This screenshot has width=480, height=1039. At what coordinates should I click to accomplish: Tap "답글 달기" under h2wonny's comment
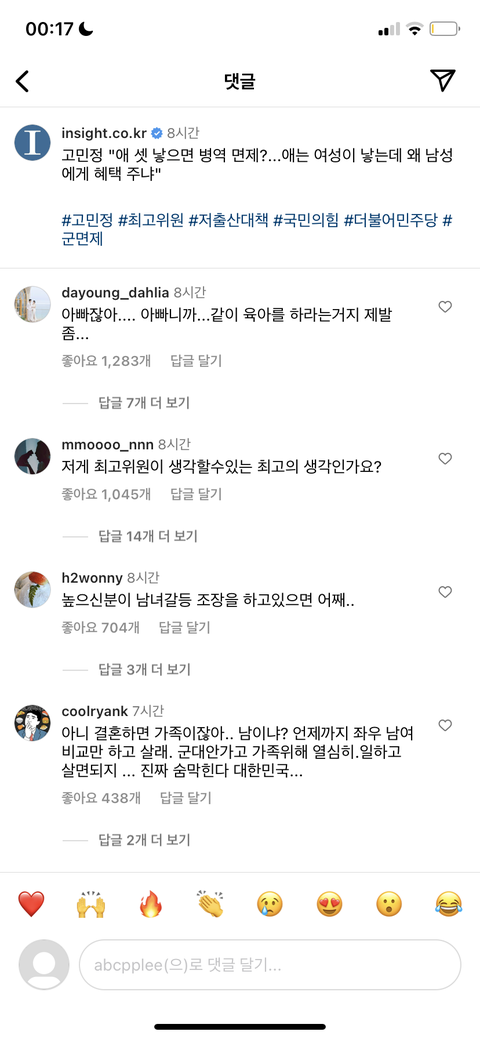click(x=184, y=627)
